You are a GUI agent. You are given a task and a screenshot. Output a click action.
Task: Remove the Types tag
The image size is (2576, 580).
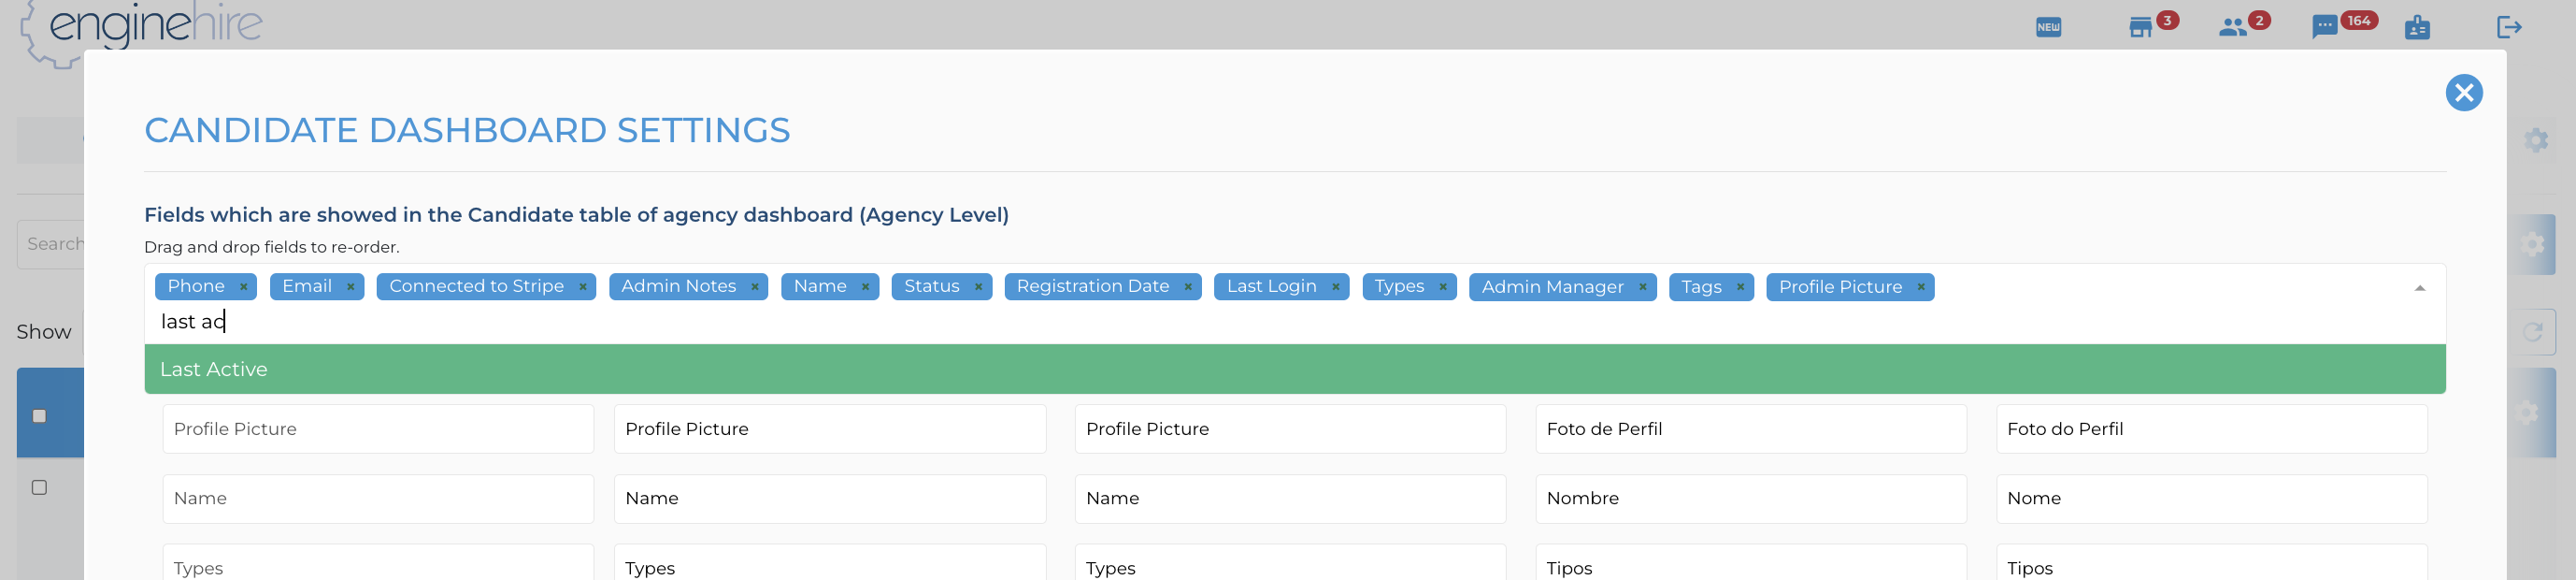pos(1442,287)
